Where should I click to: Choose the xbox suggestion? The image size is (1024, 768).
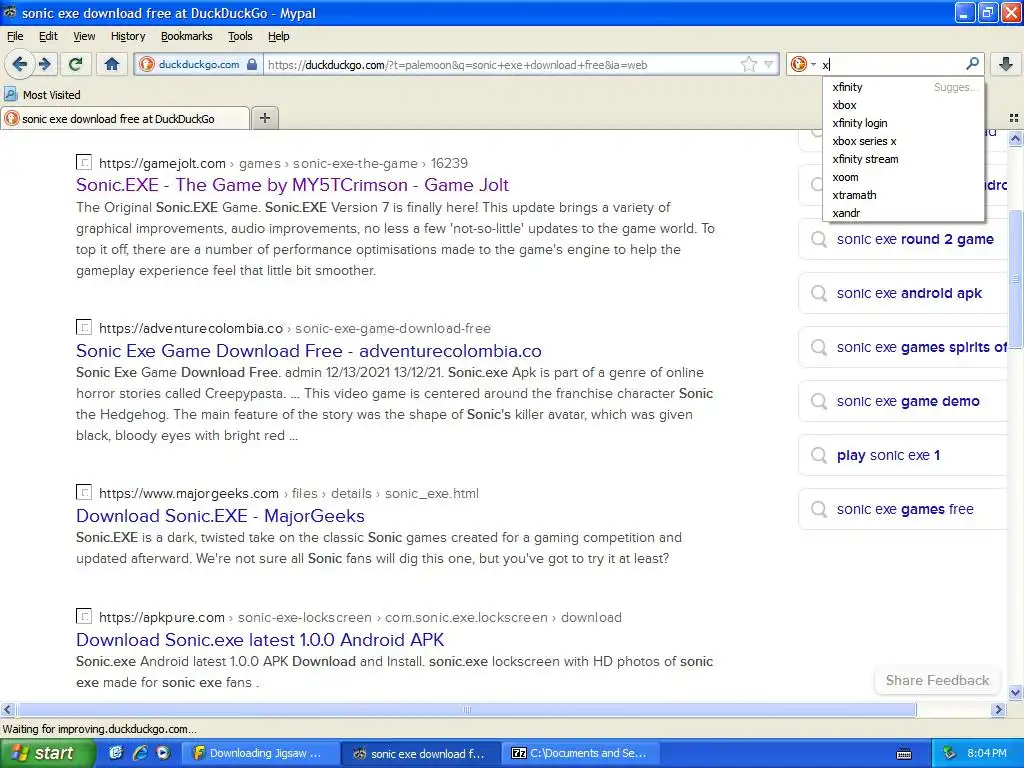(904, 105)
